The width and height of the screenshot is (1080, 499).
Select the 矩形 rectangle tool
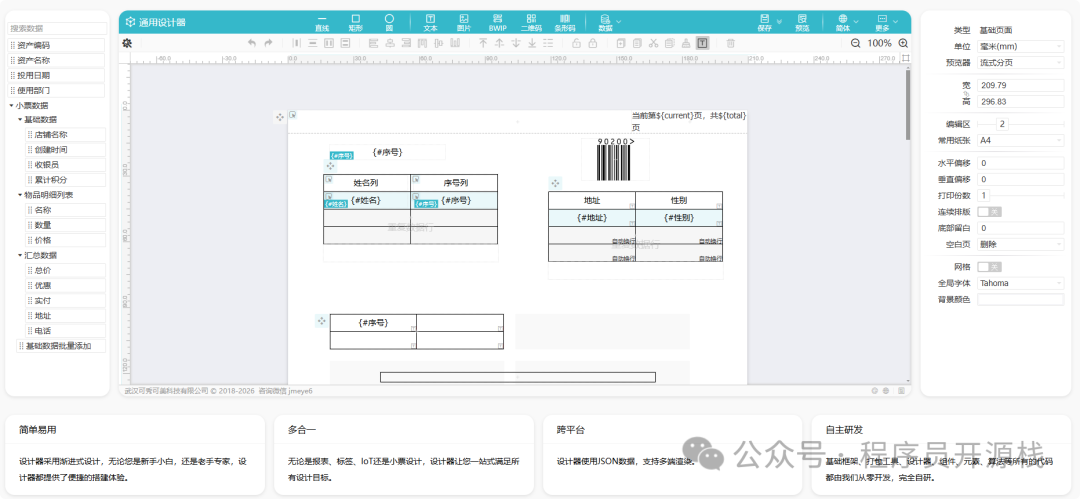pos(355,22)
